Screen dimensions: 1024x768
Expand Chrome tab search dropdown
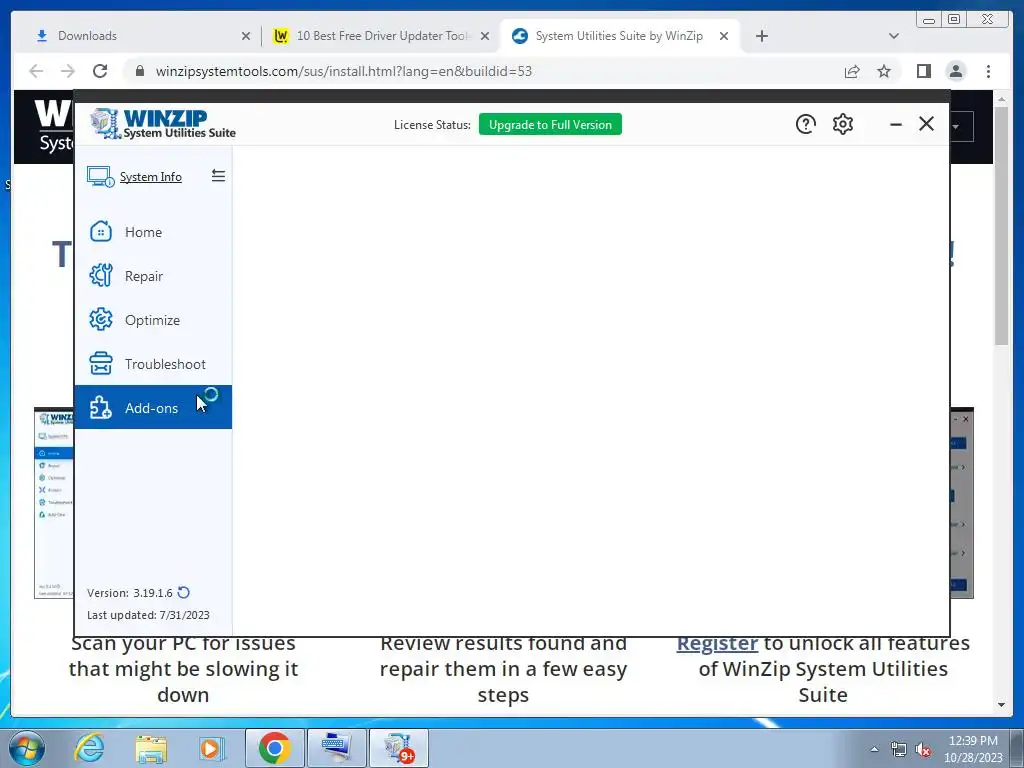click(893, 36)
